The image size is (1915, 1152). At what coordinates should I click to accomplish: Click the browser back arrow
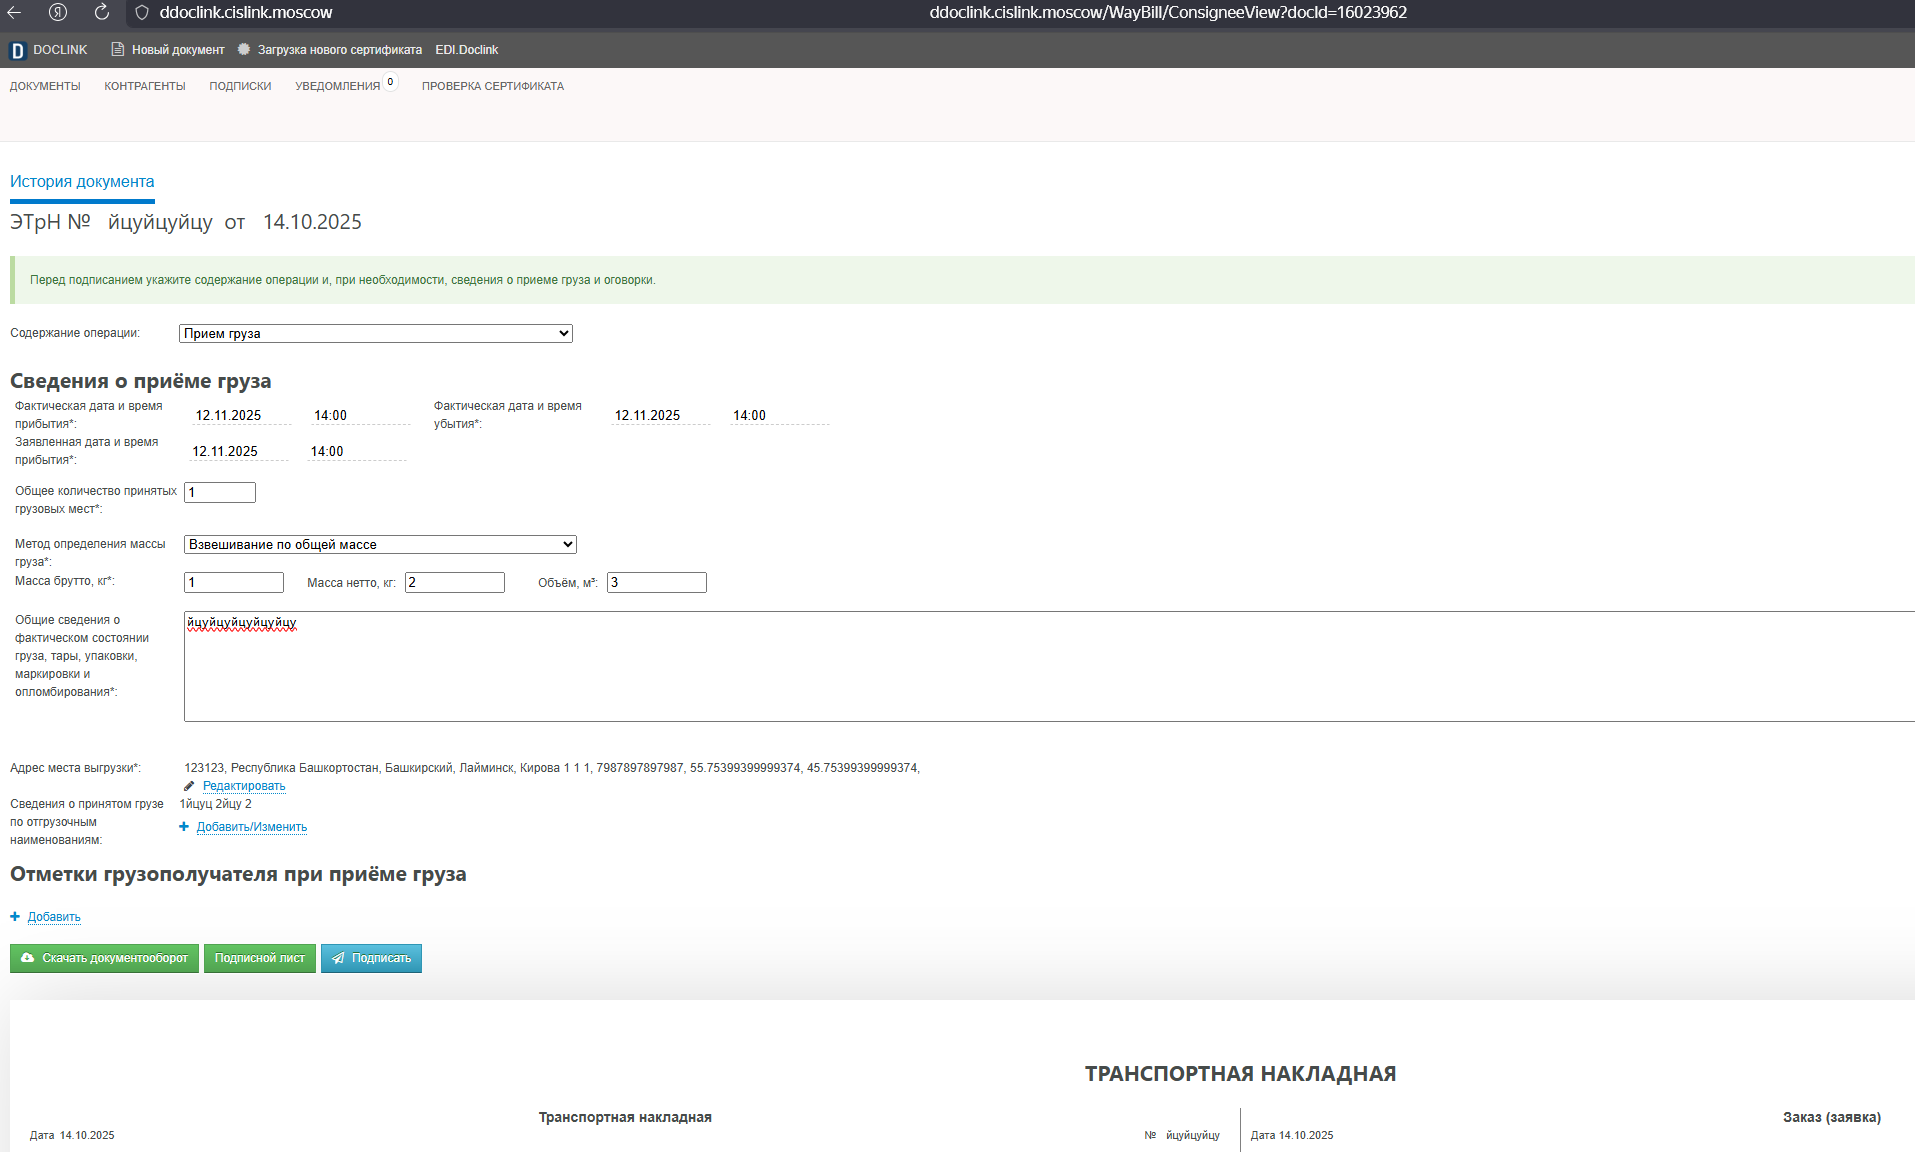pos(15,12)
